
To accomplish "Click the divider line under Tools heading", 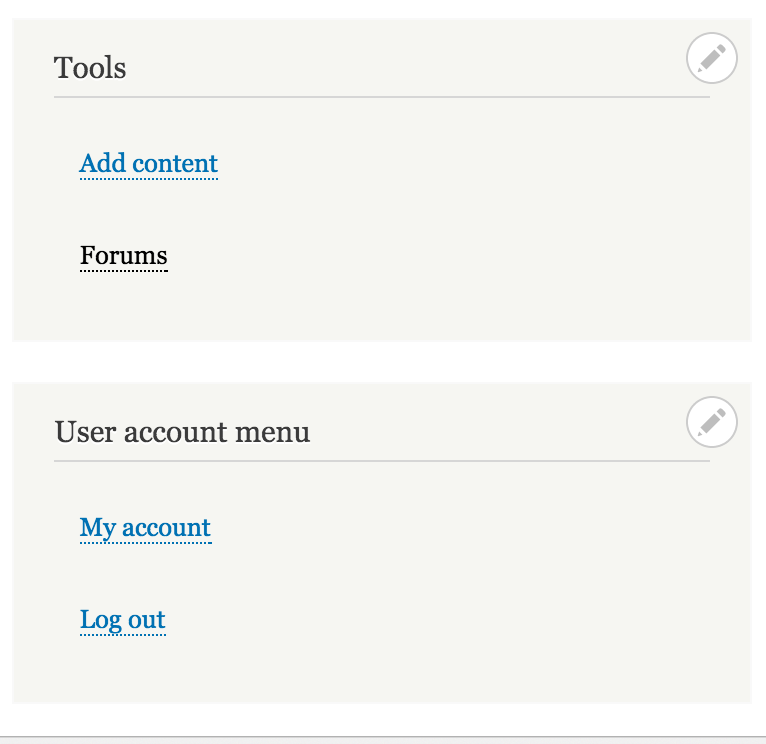I will pos(382,97).
